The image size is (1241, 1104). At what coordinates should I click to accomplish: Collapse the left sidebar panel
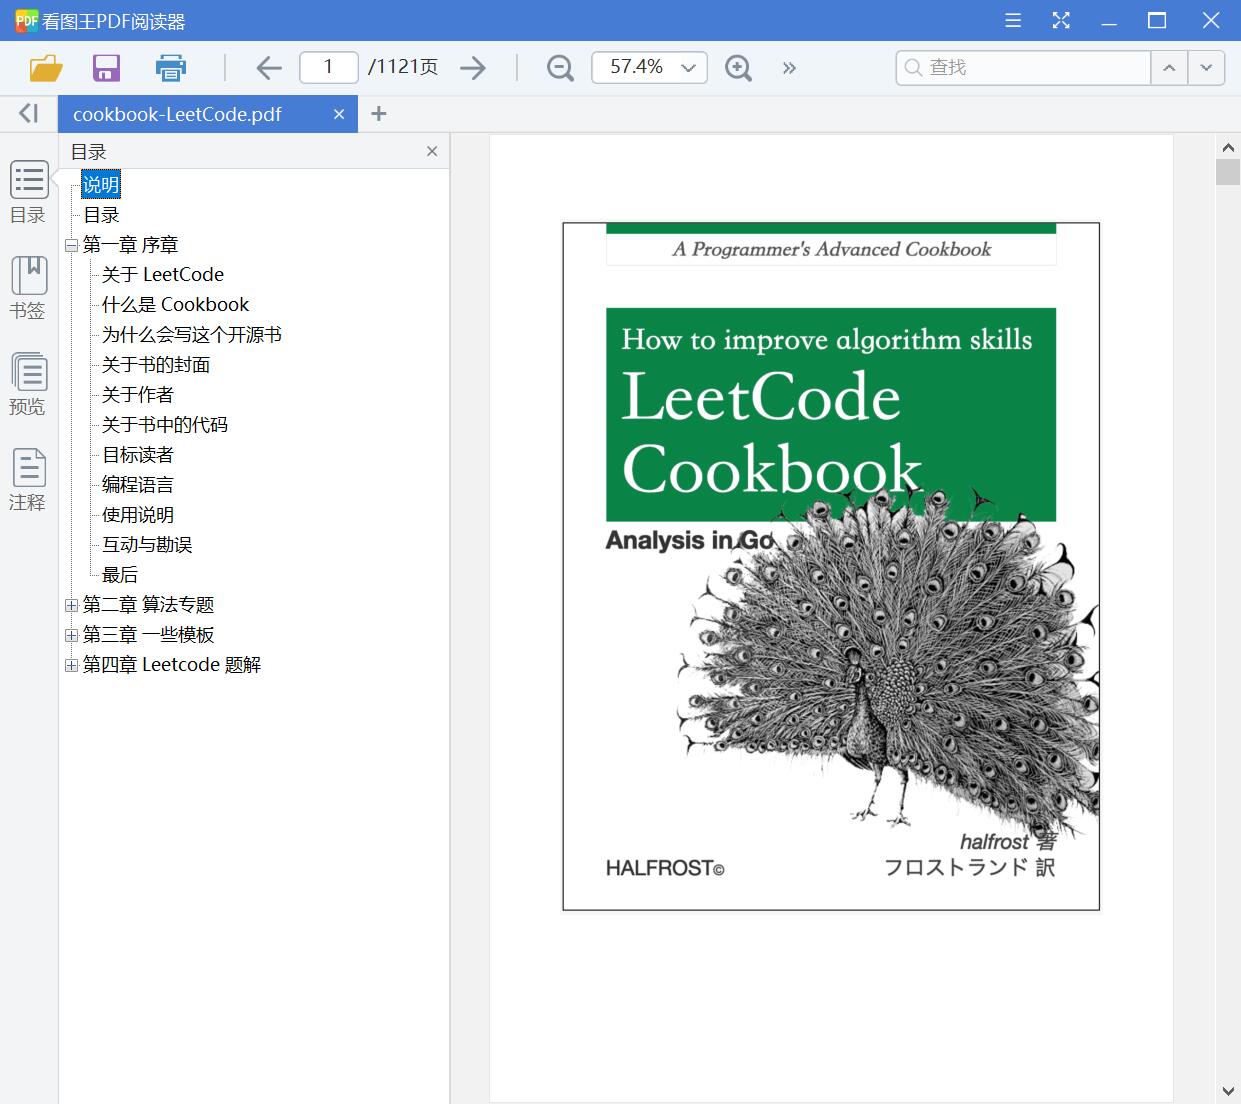pos(29,113)
